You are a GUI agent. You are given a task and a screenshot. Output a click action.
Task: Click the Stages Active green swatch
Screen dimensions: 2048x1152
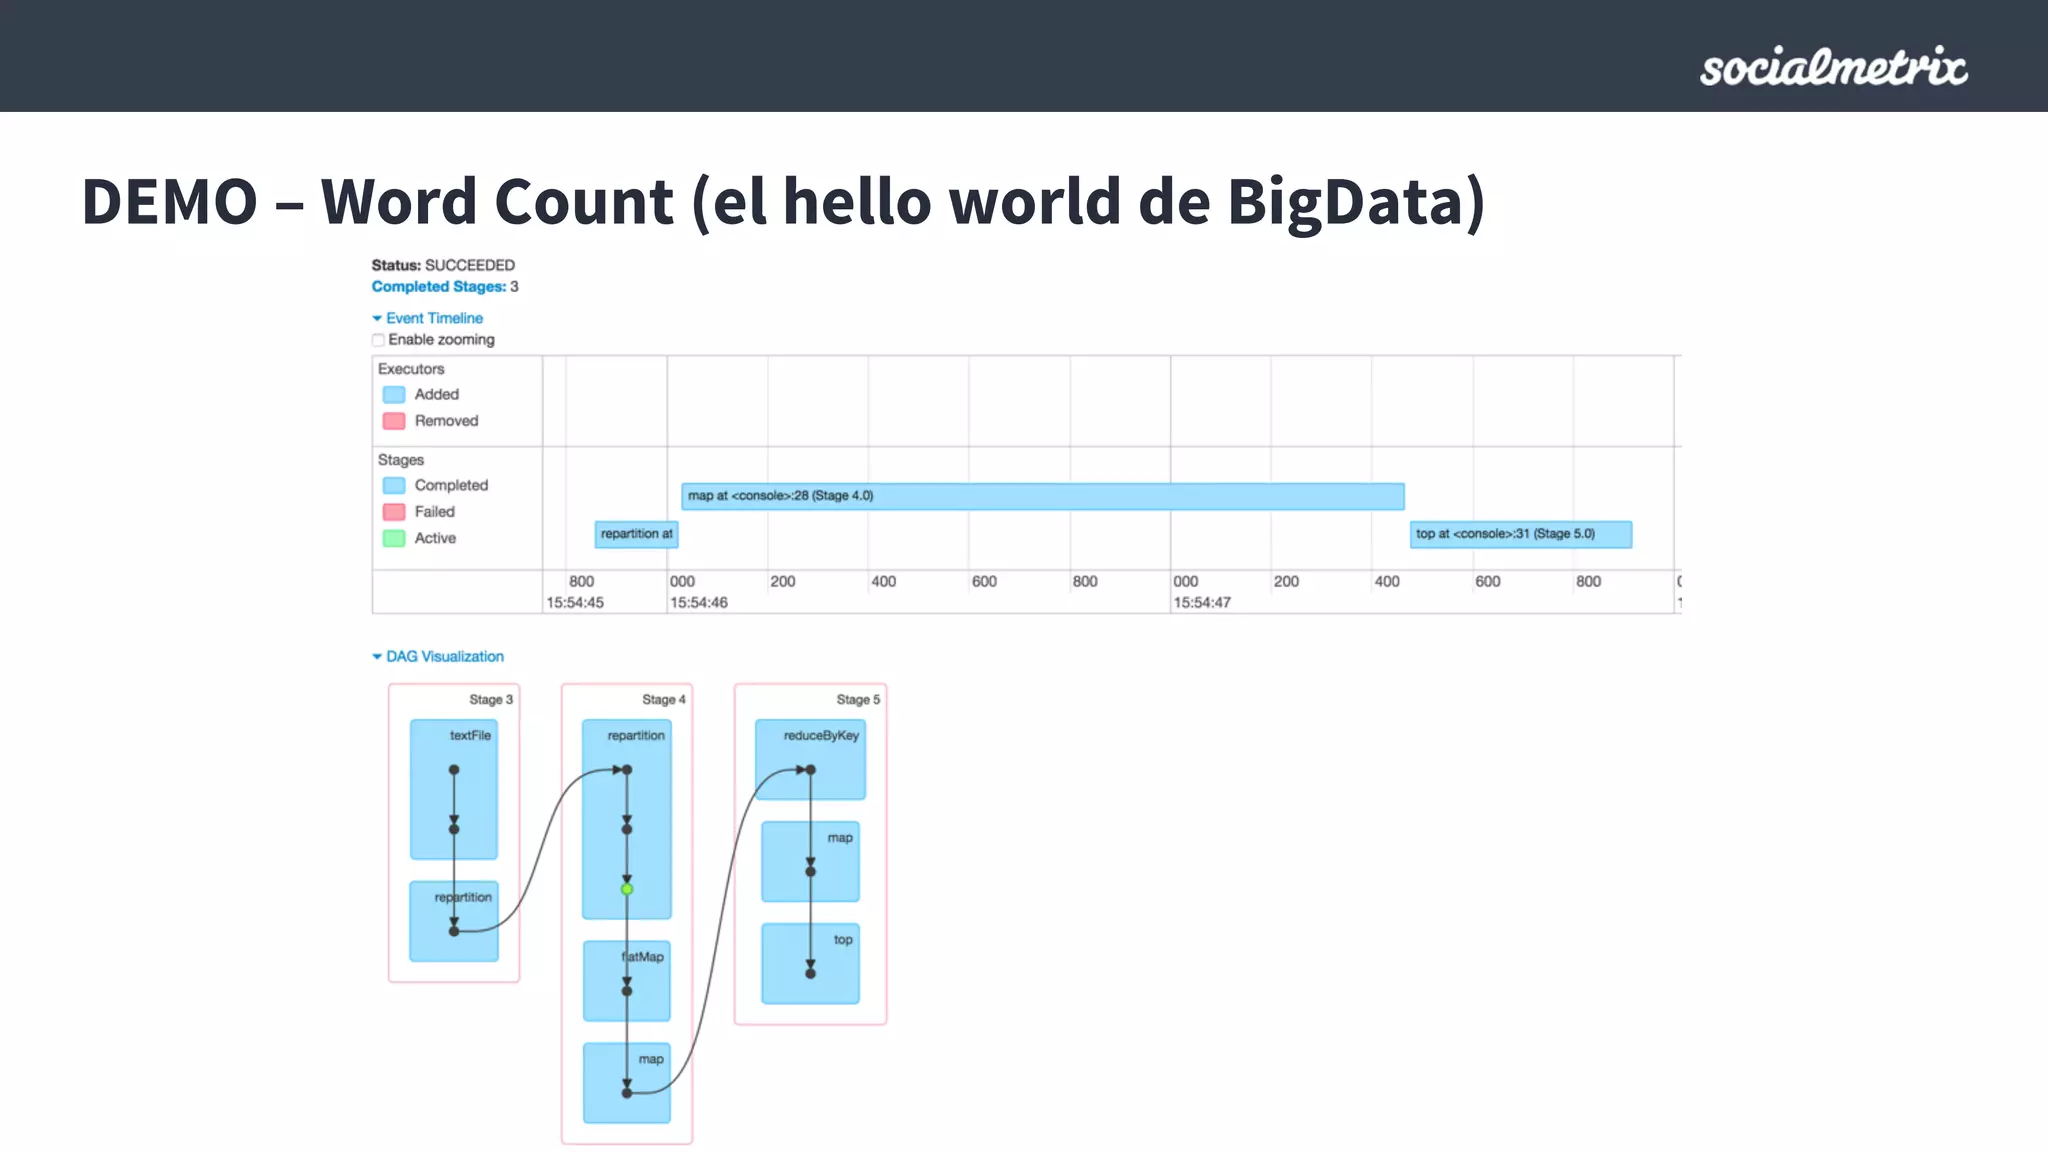coord(394,538)
